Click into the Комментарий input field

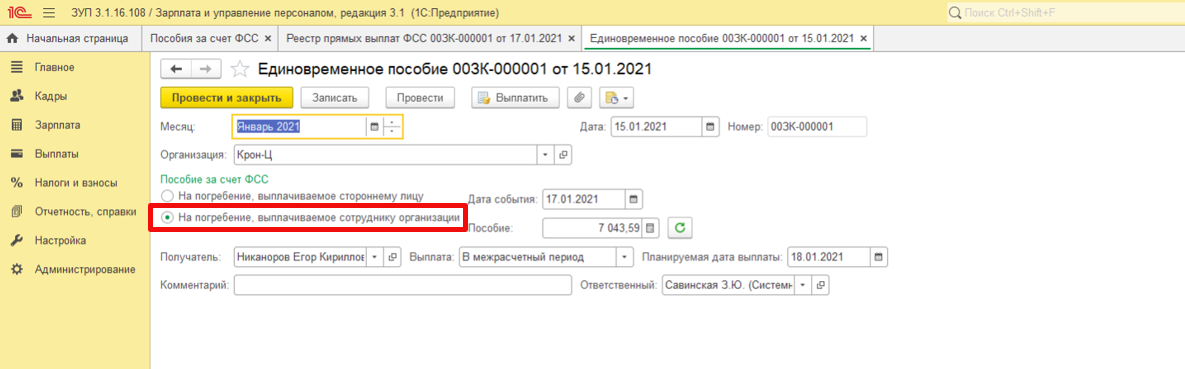[403, 285]
